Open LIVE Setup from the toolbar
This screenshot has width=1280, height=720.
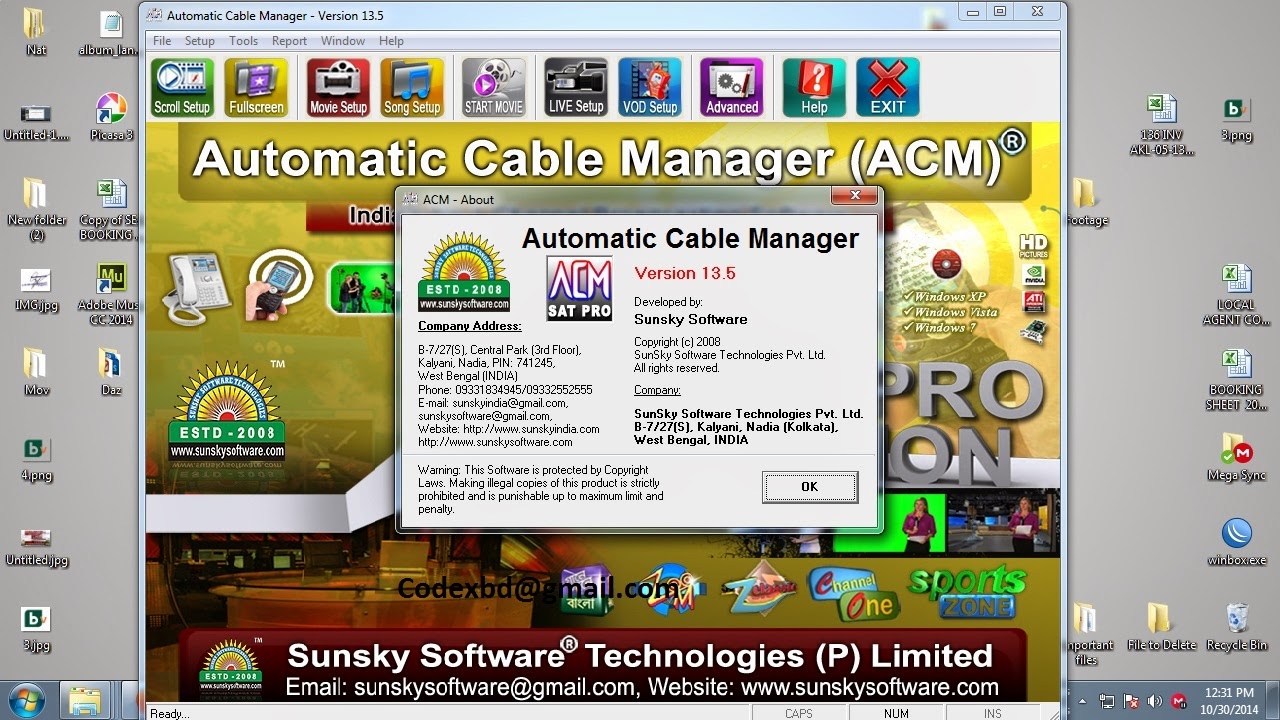tap(576, 87)
